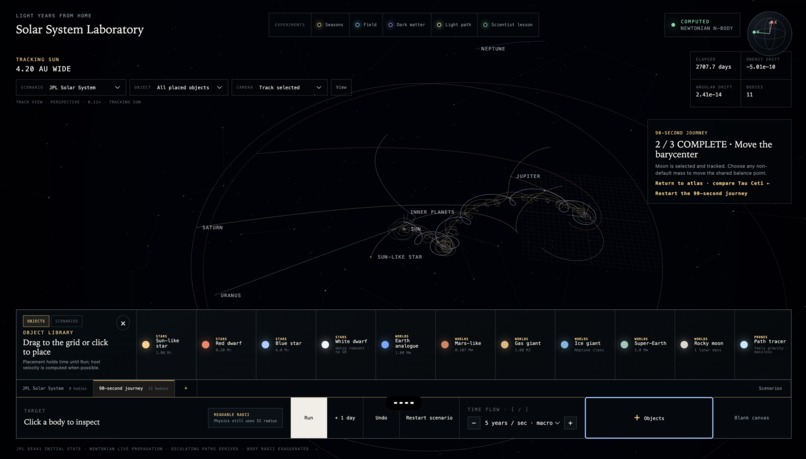806x459 pixels.
Task: Click the Solar System Laboratory title
Action: pos(80,29)
